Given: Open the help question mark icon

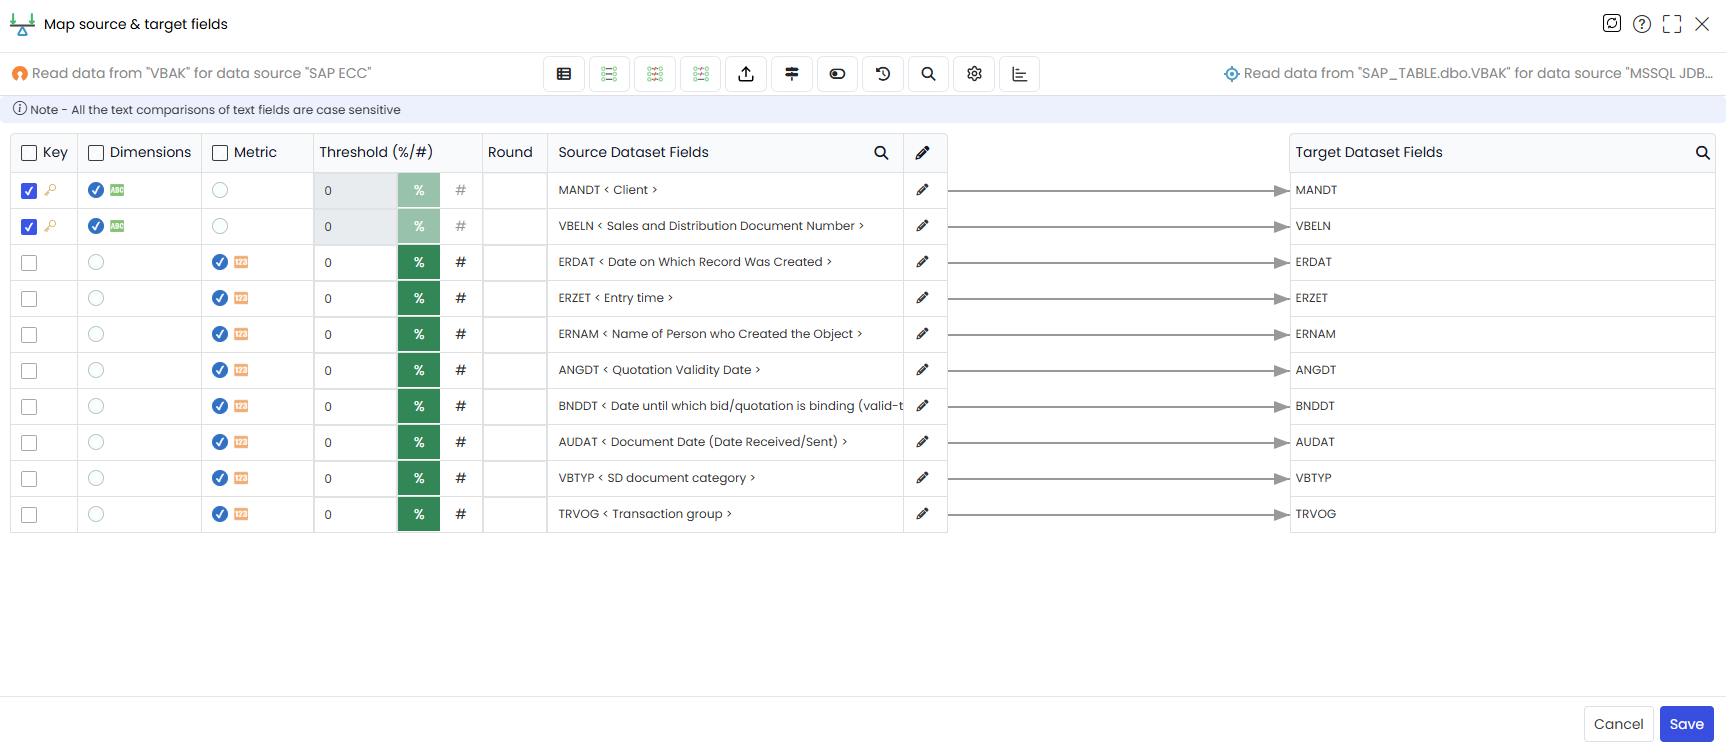Looking at the screenshot, I should click(1642, 24).
